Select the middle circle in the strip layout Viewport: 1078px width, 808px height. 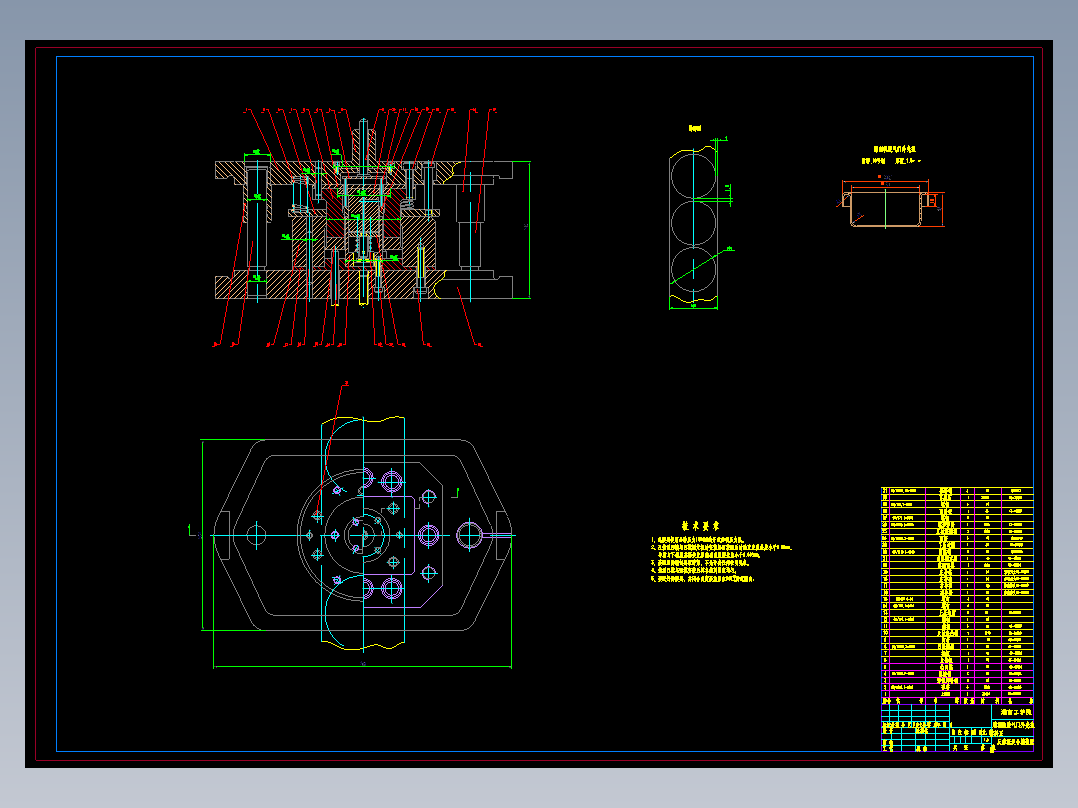click(694, 222)
